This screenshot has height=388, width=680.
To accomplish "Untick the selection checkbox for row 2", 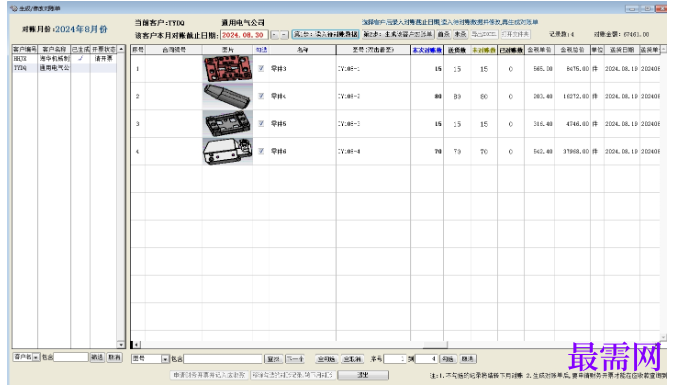I will tap(261, 96).
